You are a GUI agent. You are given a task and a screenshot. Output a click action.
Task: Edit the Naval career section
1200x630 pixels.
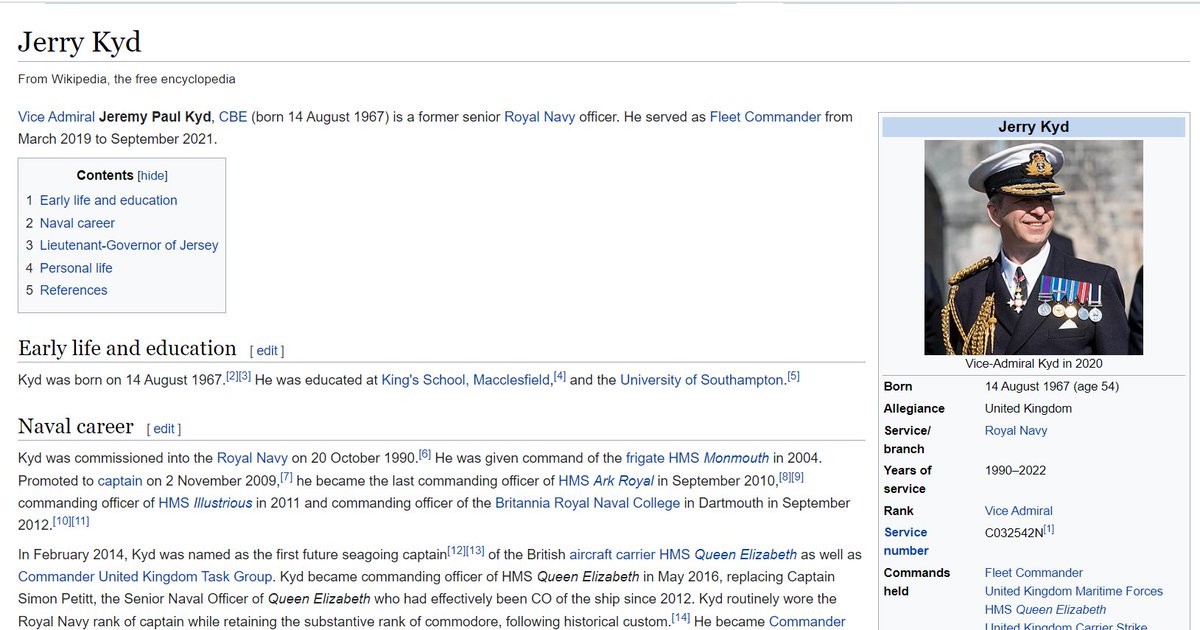(x=164, y=429)
